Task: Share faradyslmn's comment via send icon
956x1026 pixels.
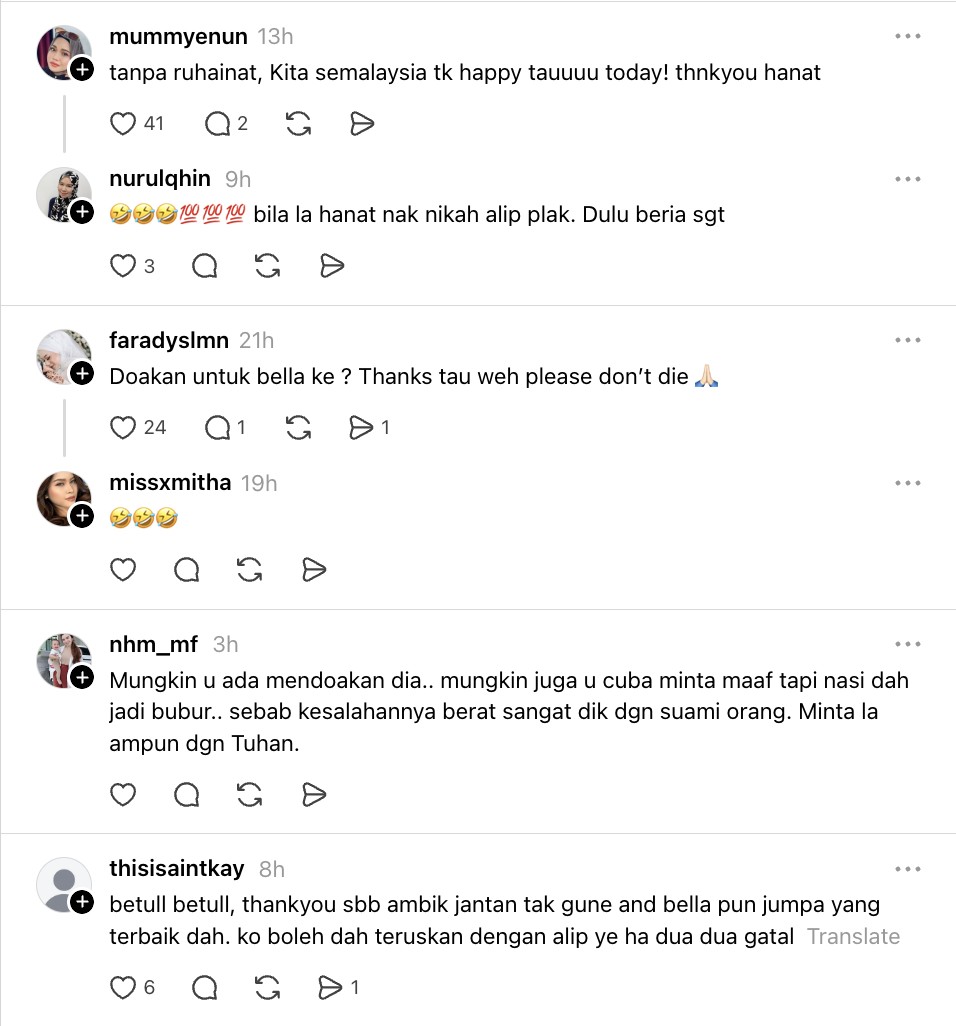Action: pyautogui.click(x=361, y=428)
